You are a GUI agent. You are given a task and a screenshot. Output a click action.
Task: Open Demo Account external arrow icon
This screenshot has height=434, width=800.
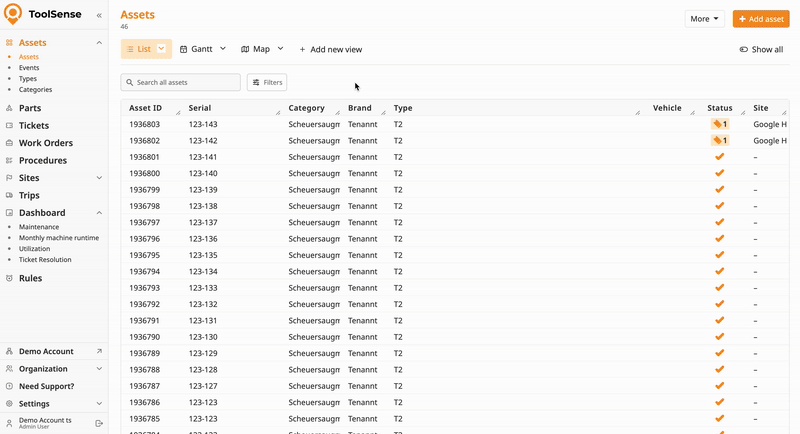(99, 351)
